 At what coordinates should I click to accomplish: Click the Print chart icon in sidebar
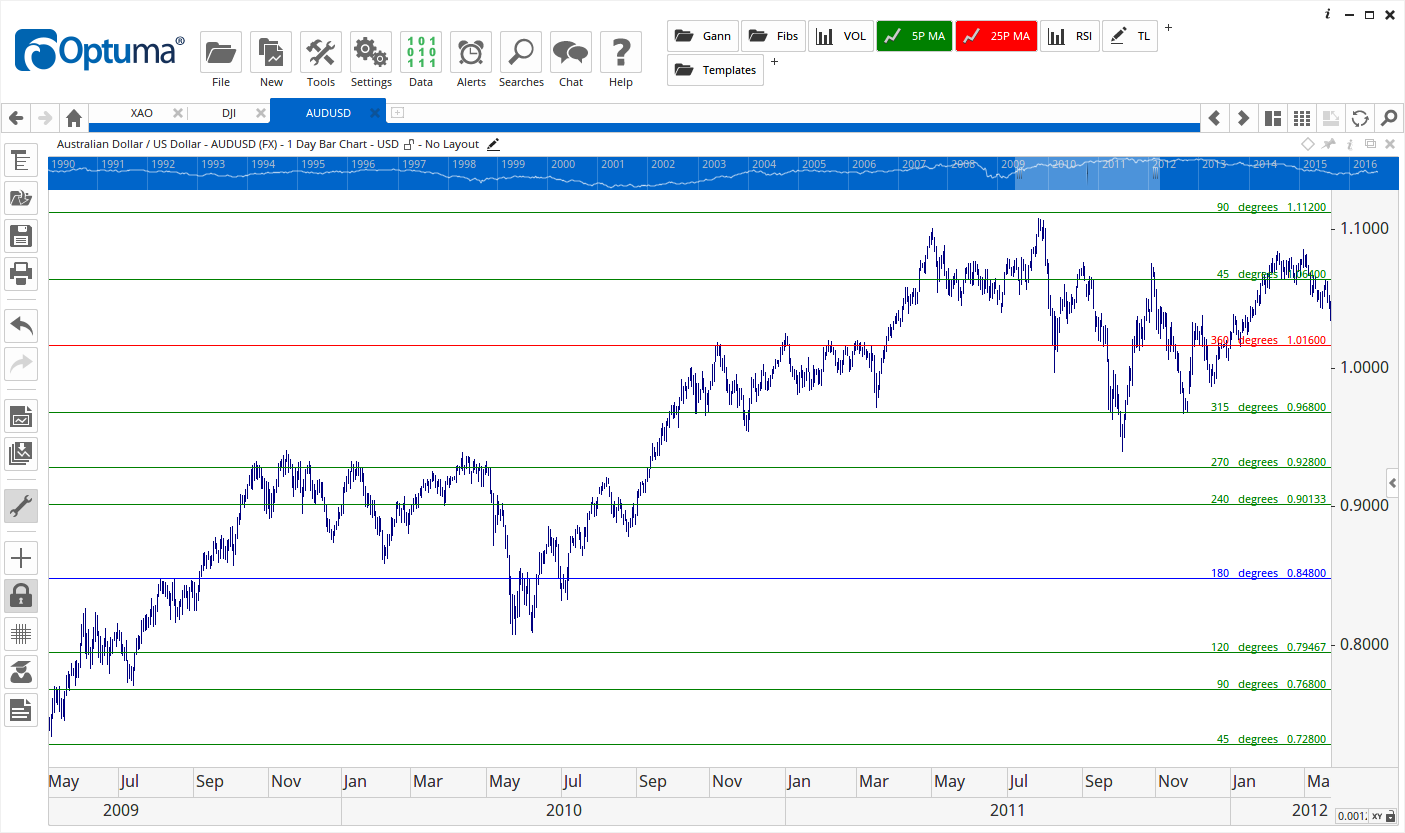21,274
